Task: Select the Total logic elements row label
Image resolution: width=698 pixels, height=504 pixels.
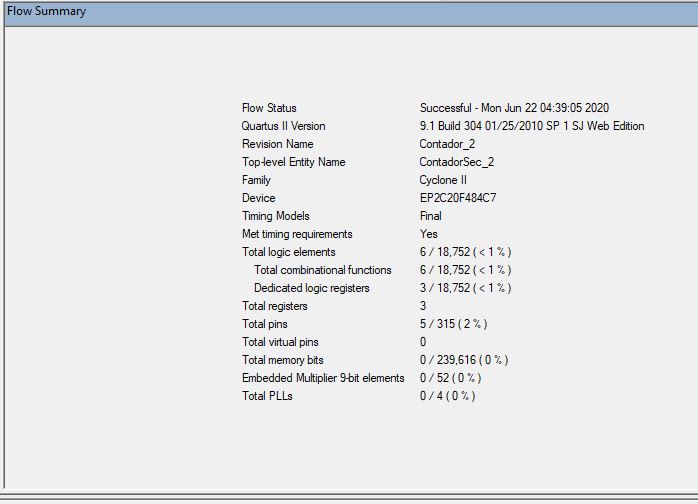Action: [x=289, y=252]
